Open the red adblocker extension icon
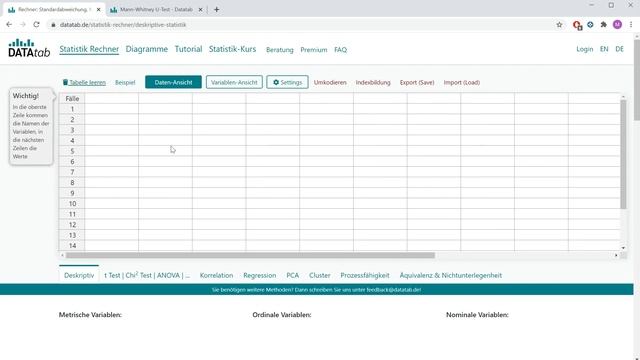Screen dimensions: 640x360 pyautogui.click(x=577, y=25)
